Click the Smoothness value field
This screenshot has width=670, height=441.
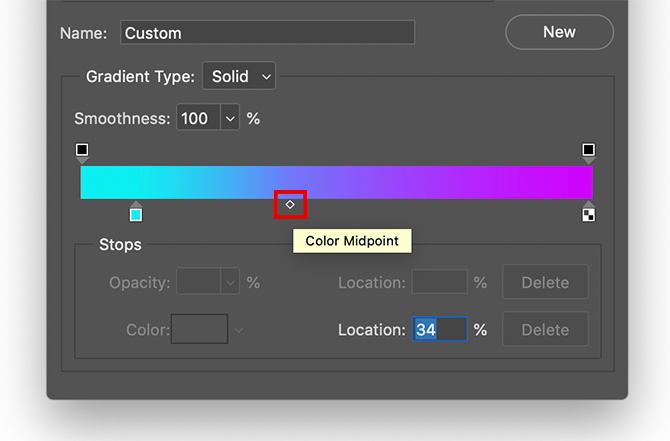[x=197, y=119]
